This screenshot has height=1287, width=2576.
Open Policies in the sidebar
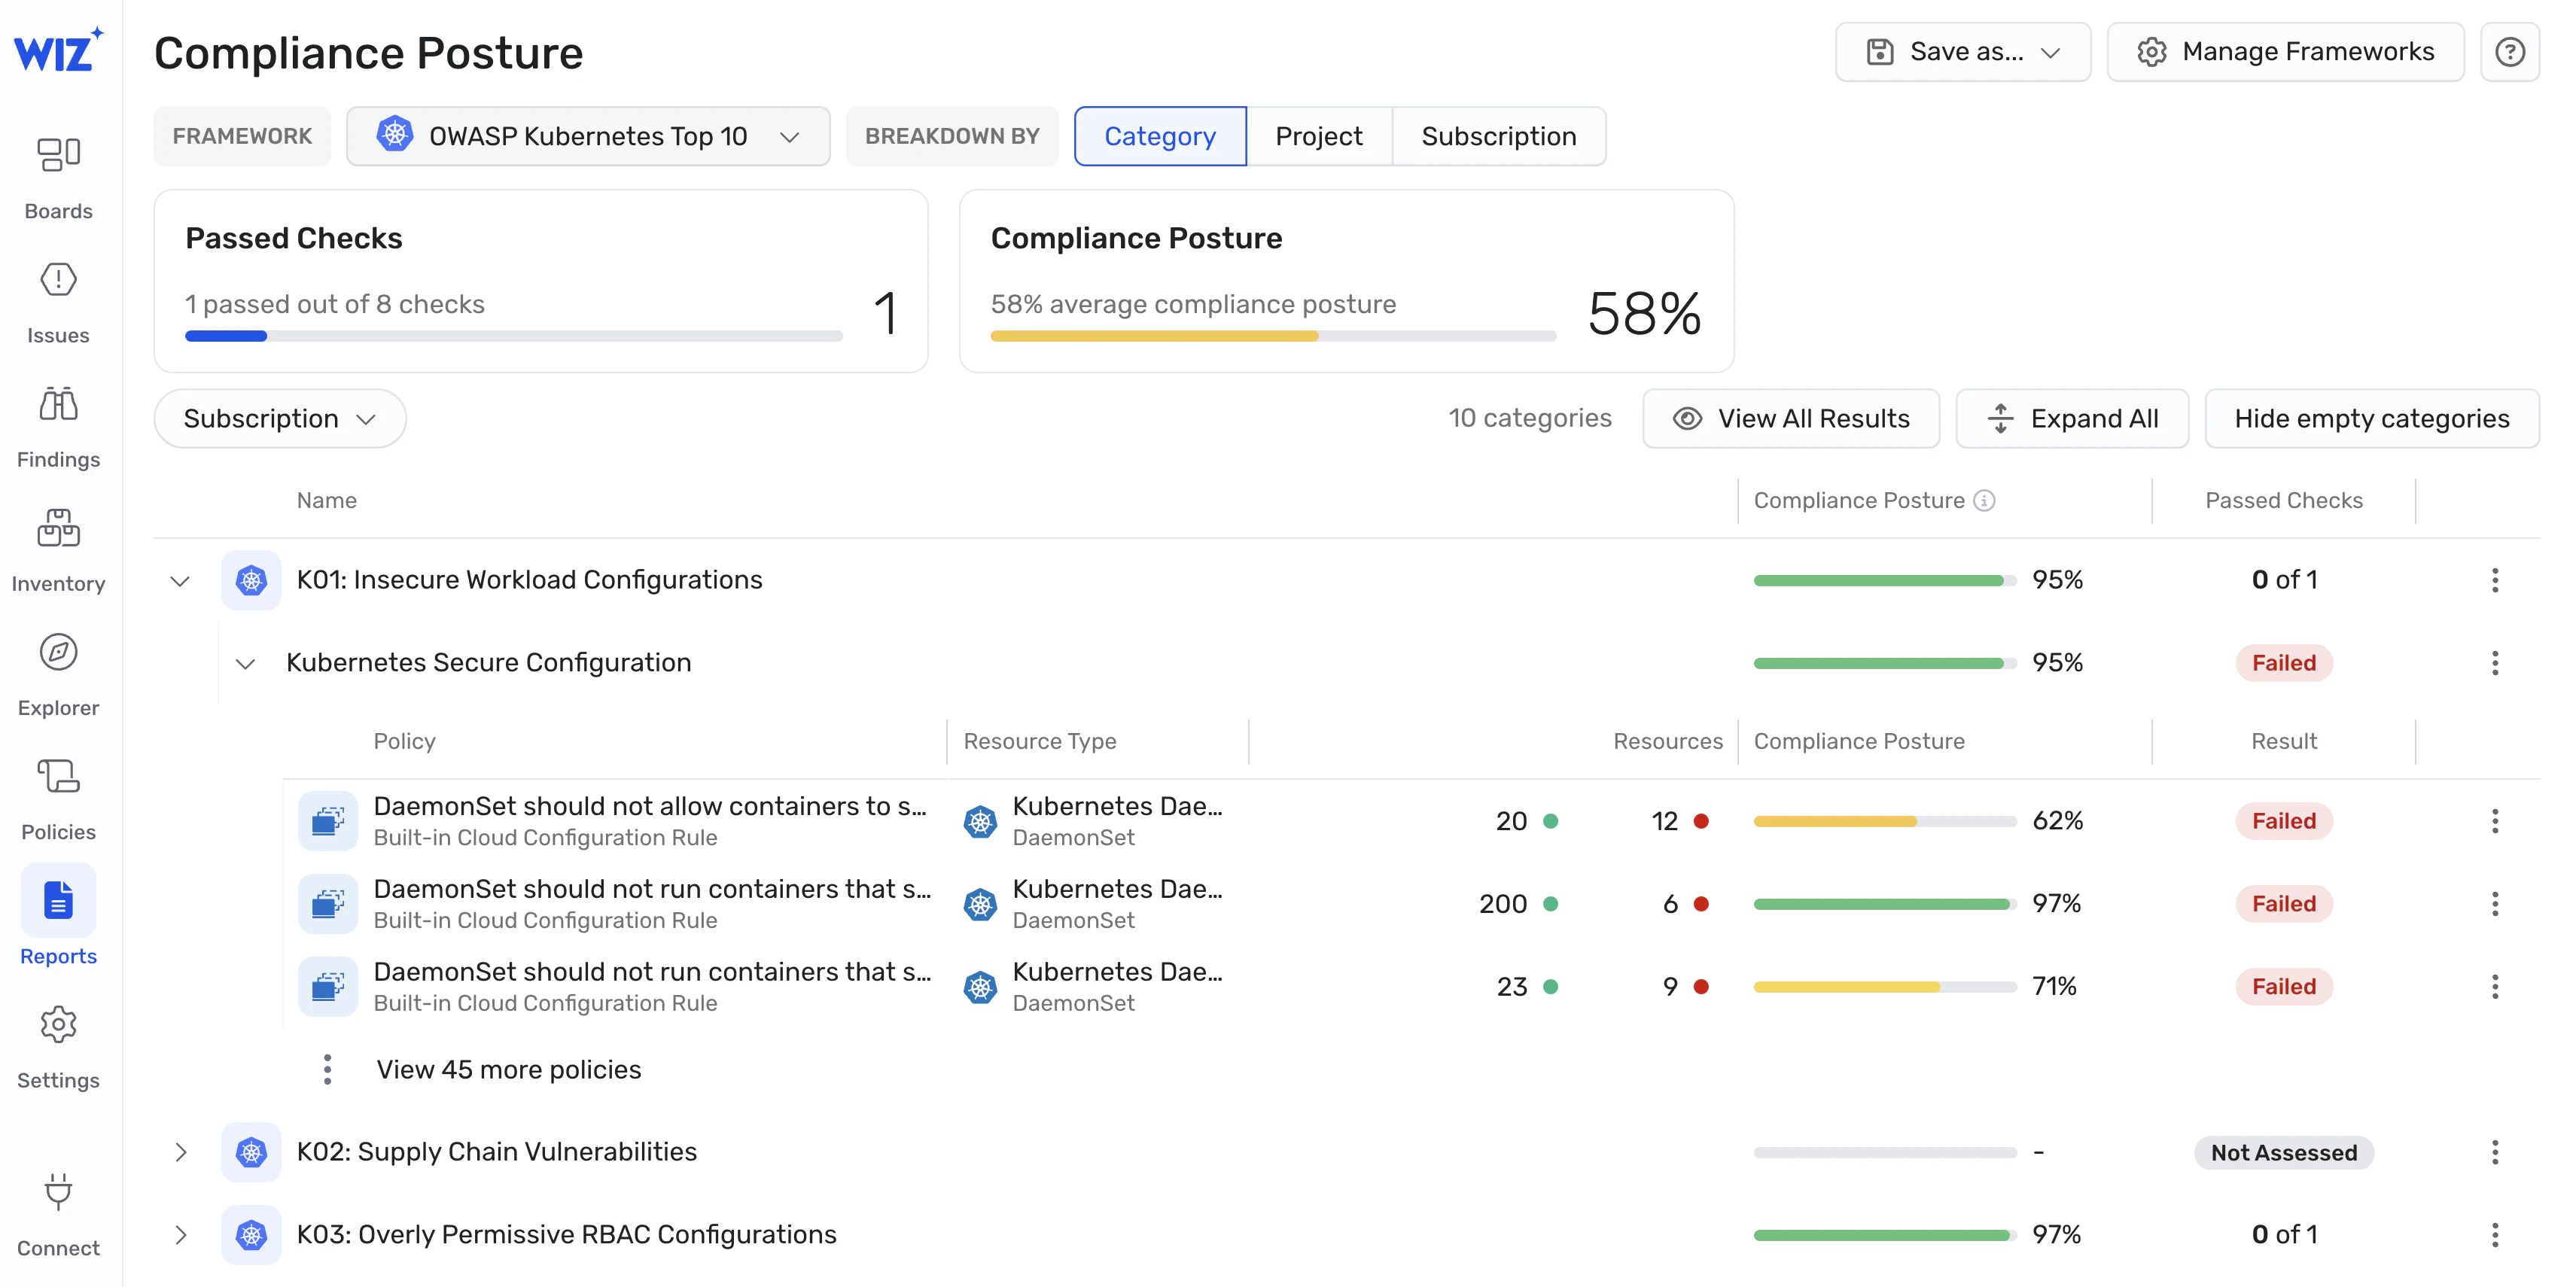[58, 799]
